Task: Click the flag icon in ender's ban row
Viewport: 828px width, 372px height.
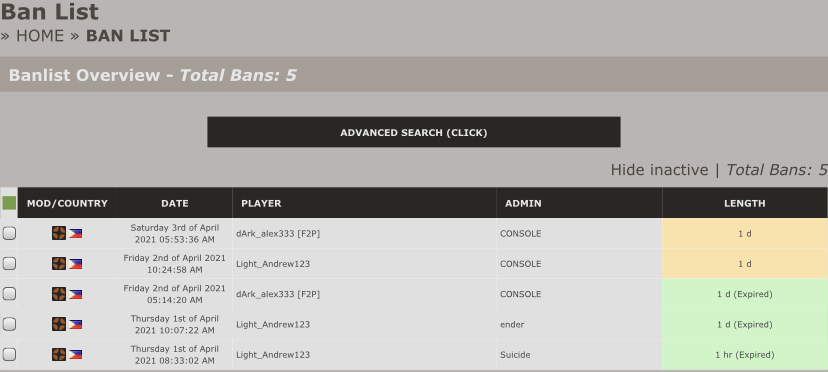Action: point(76,324)
